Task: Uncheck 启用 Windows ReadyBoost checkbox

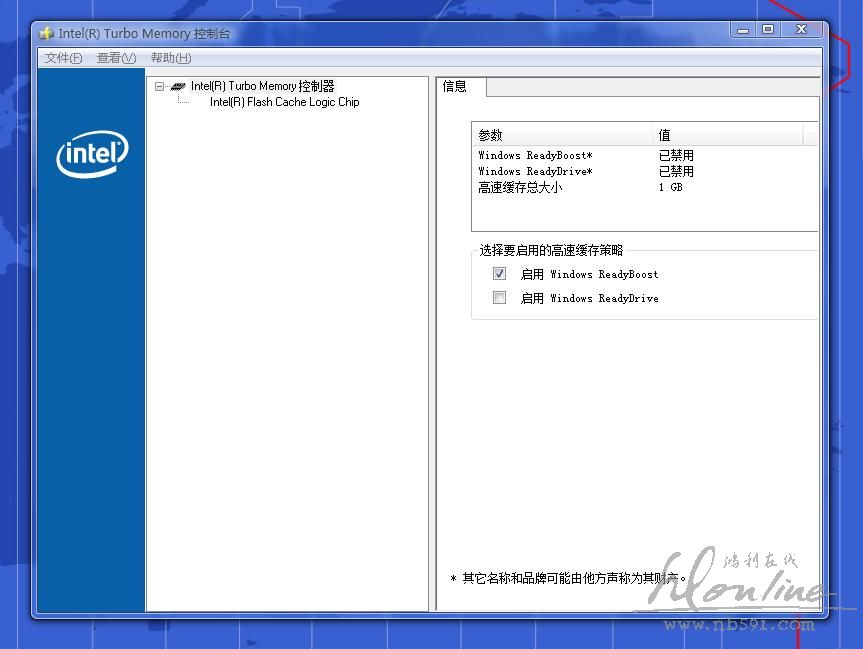Action: (499, 274)
